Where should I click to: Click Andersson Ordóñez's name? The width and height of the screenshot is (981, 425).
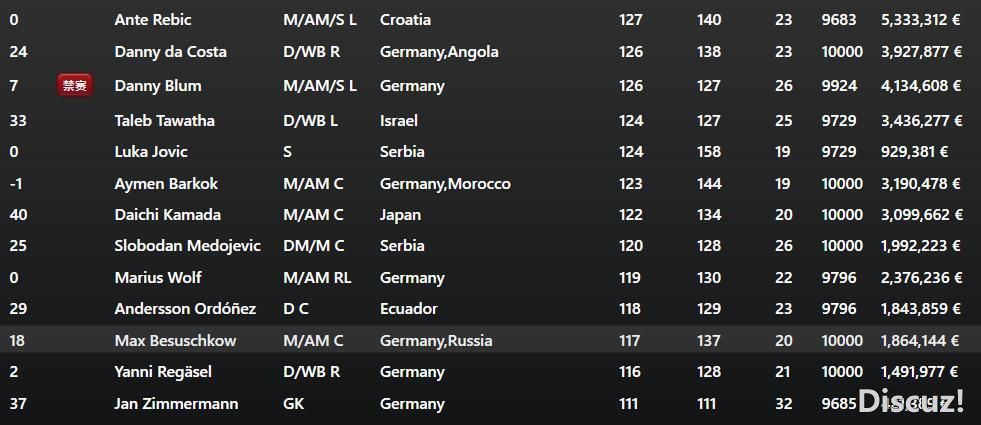pyautogui.click(x=185, y=309)
